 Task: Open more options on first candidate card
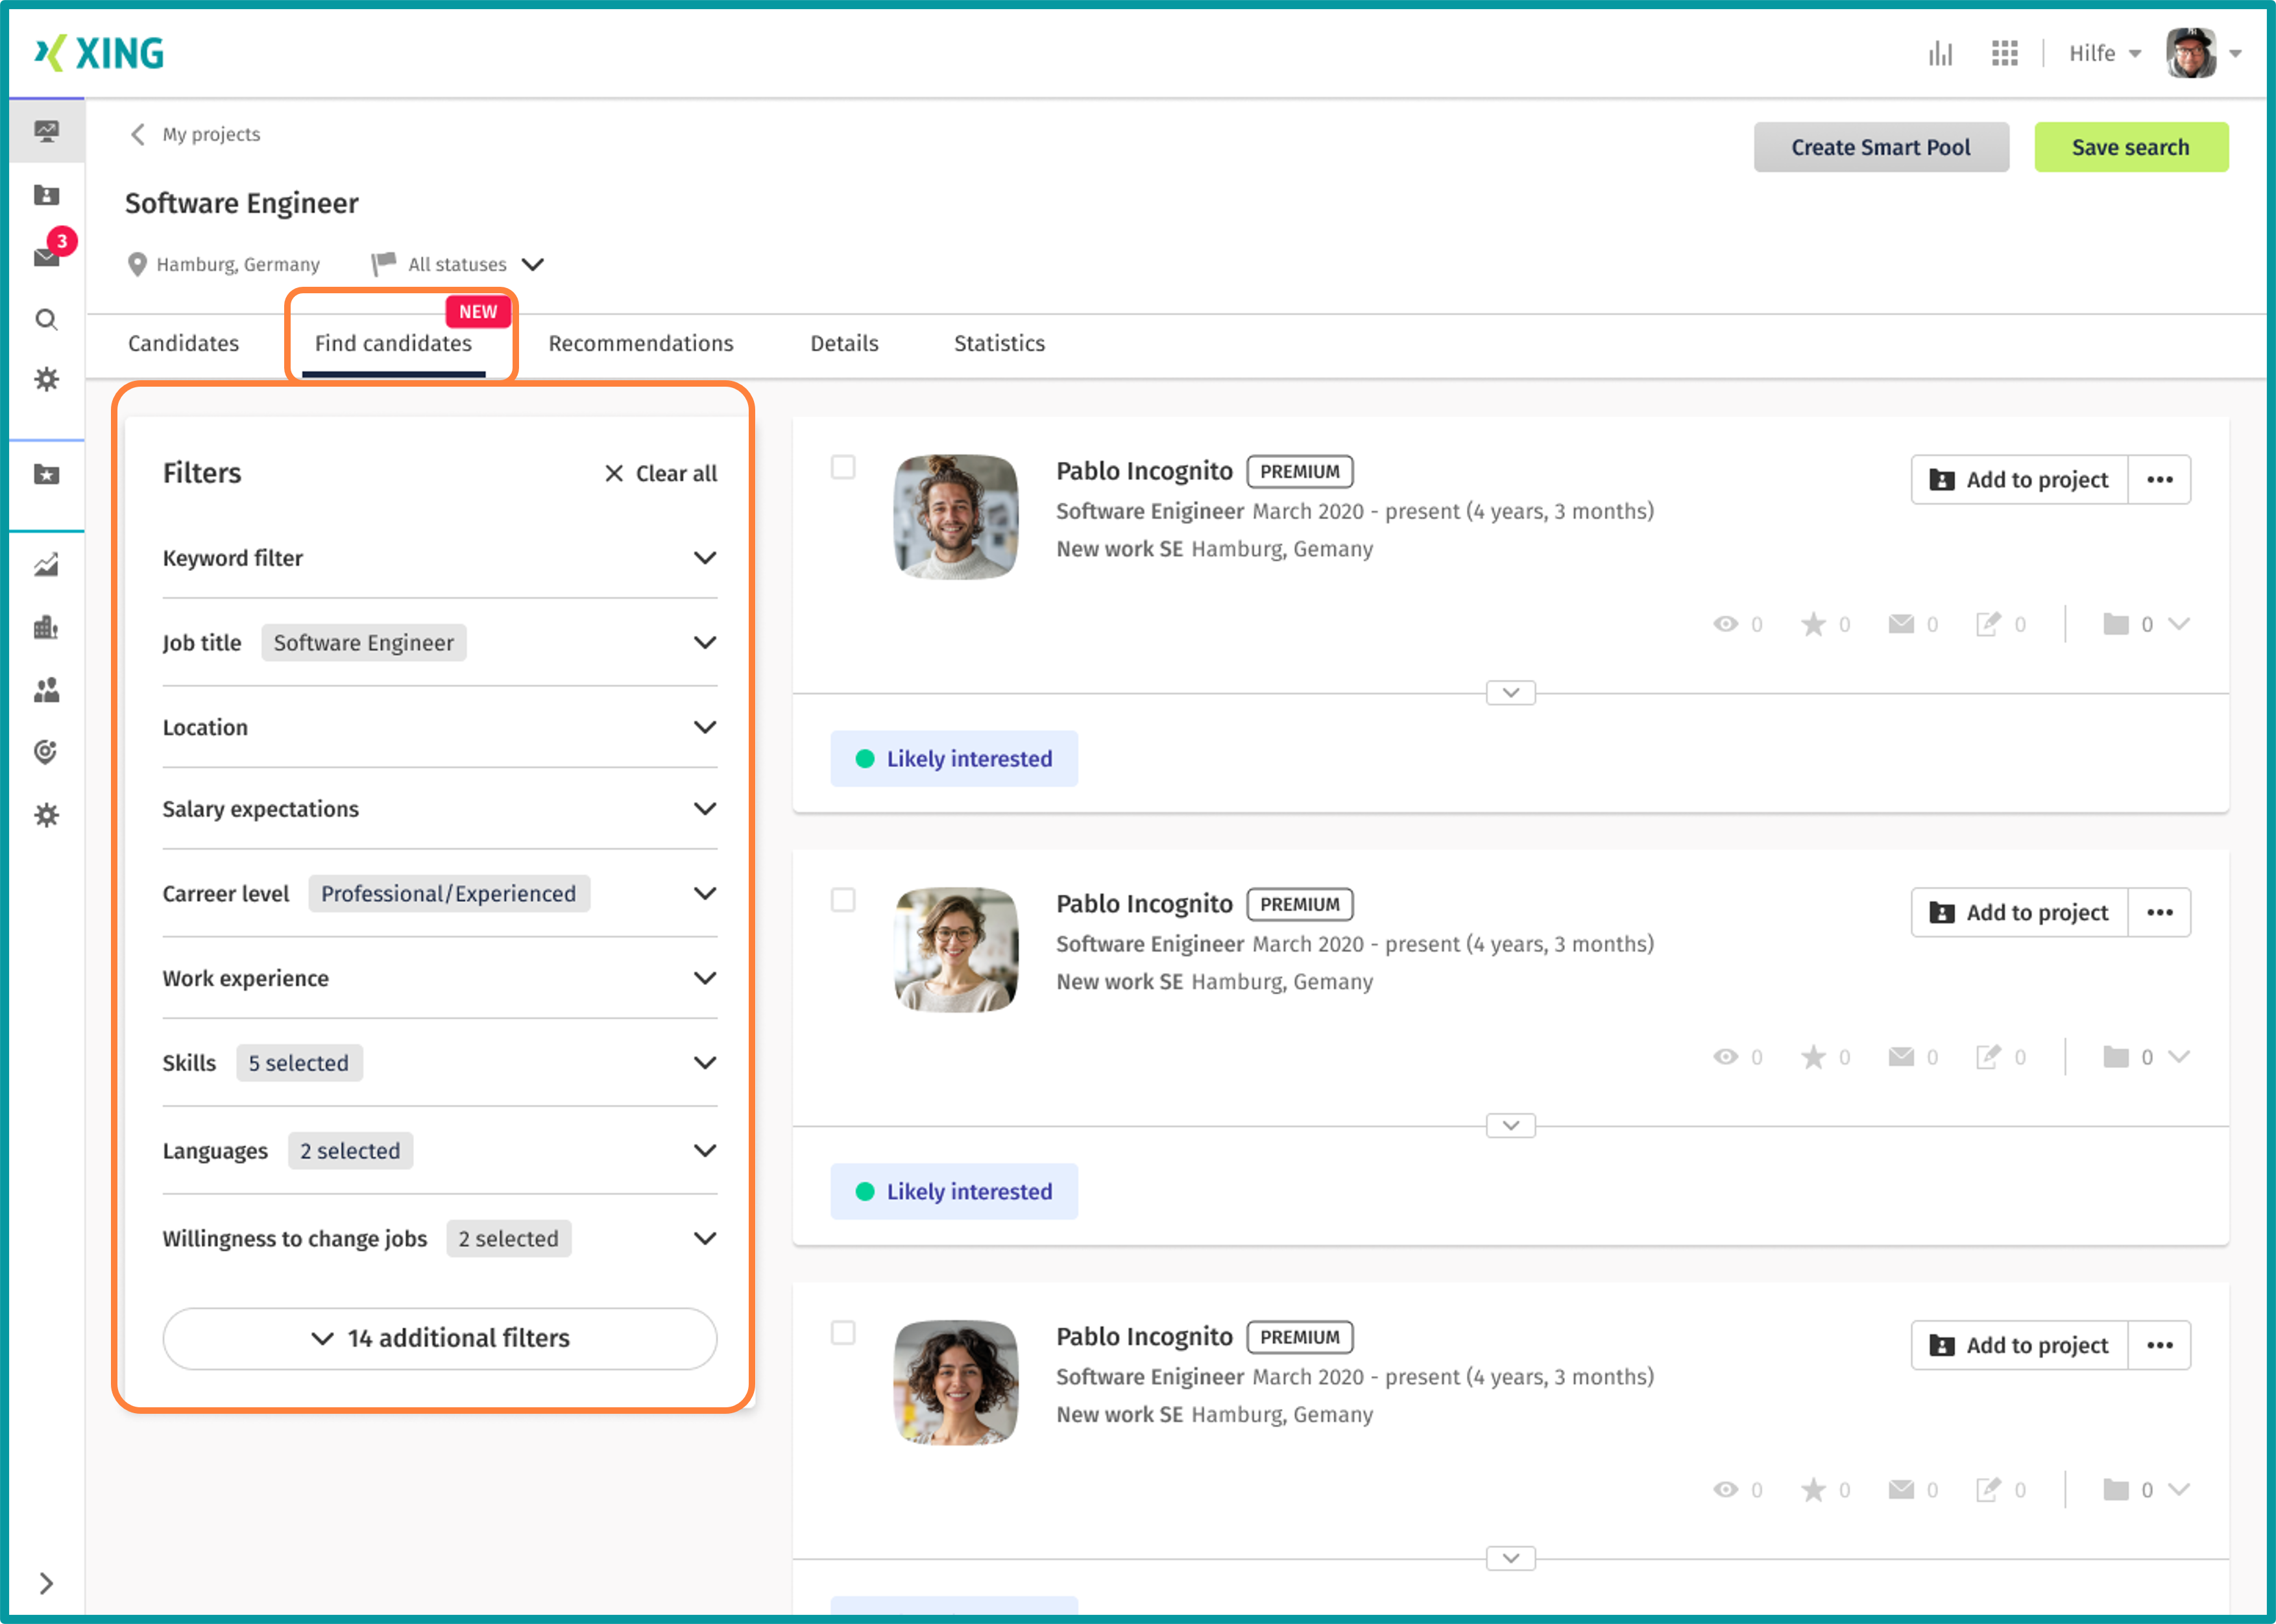pyautogui.click(x=2159, y=480)
